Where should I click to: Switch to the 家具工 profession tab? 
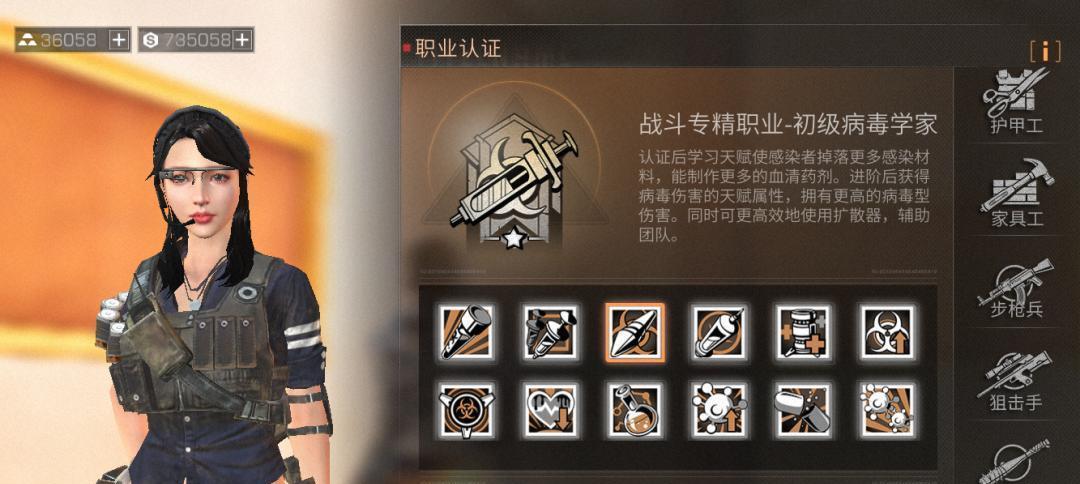point(1017,193)
